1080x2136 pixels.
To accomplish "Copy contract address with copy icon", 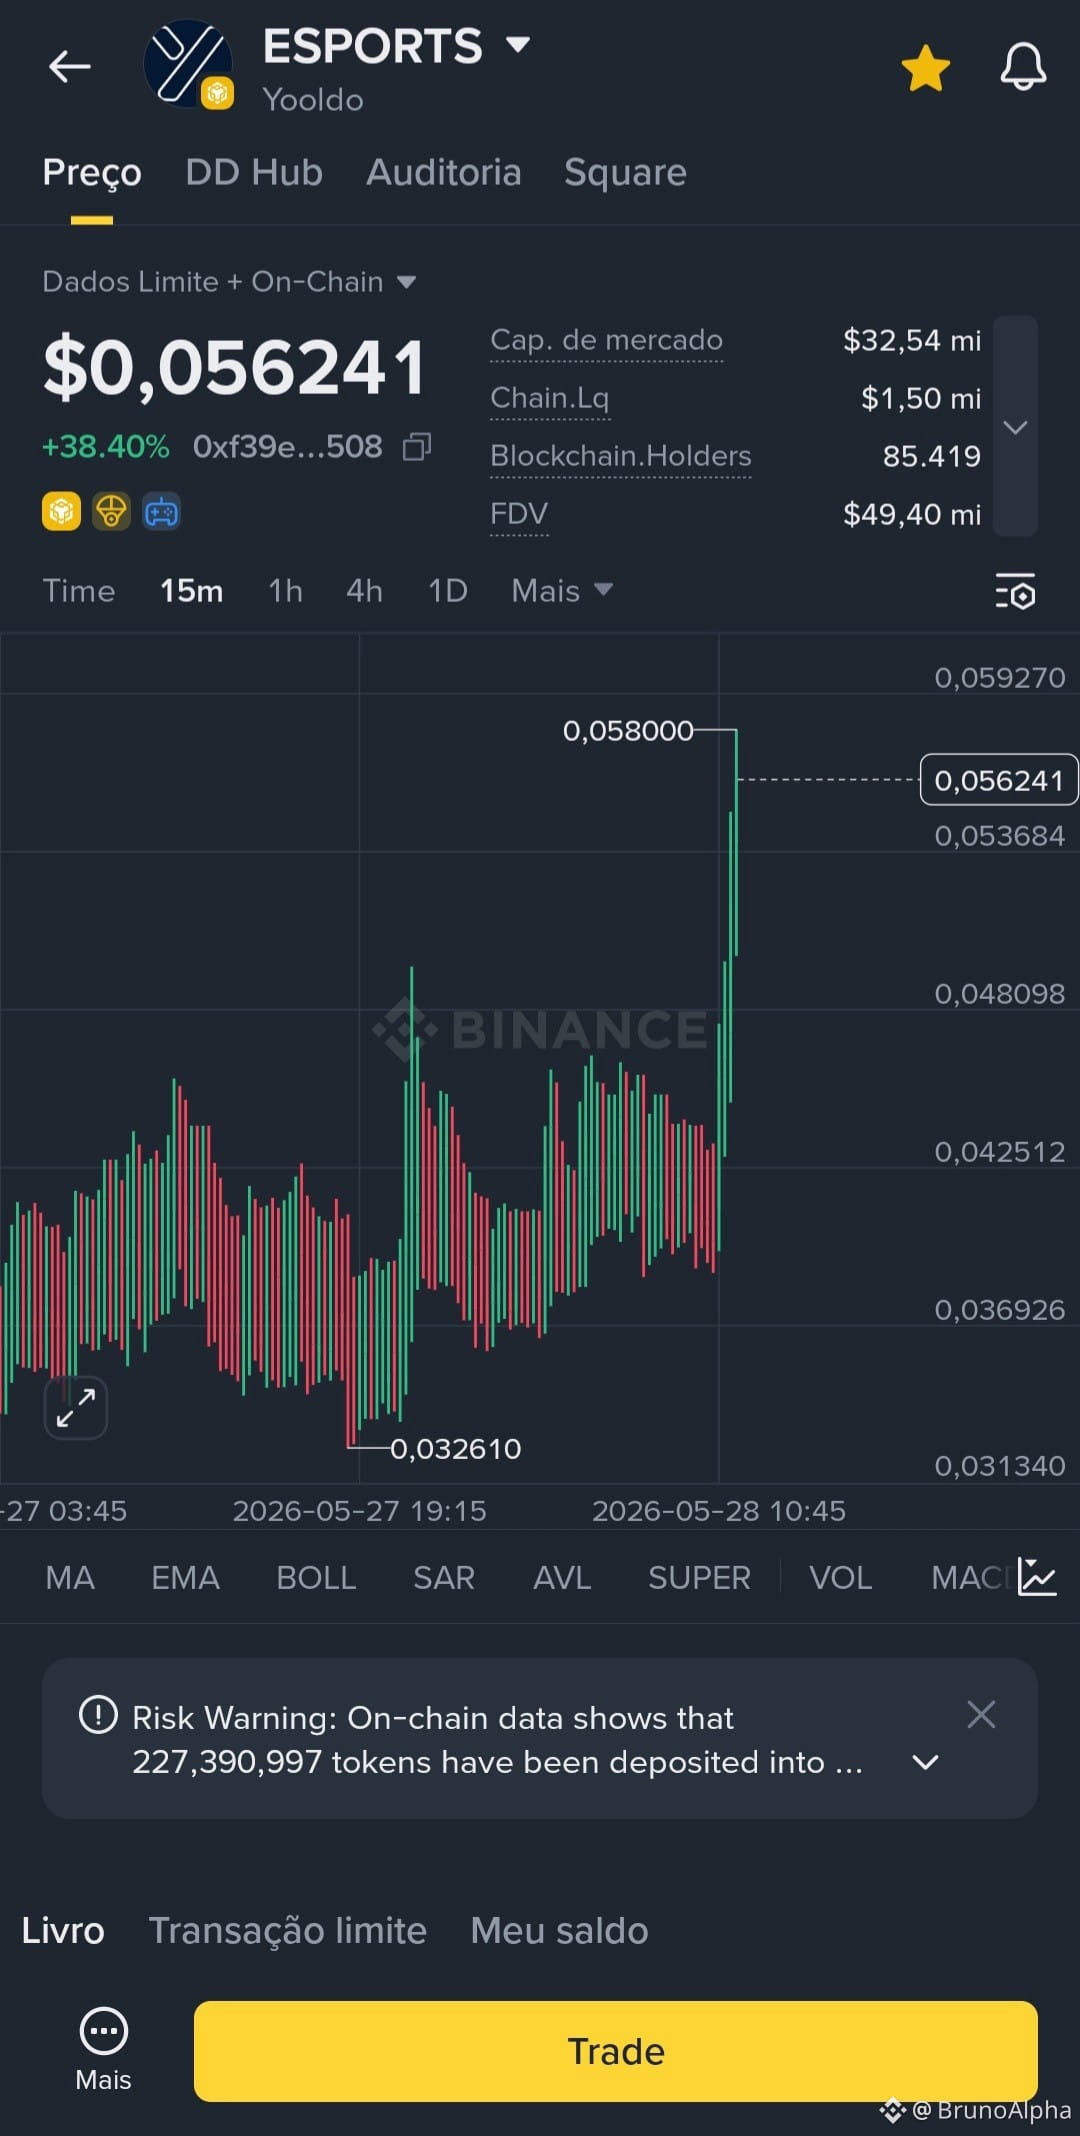I will tap(417, 446).
